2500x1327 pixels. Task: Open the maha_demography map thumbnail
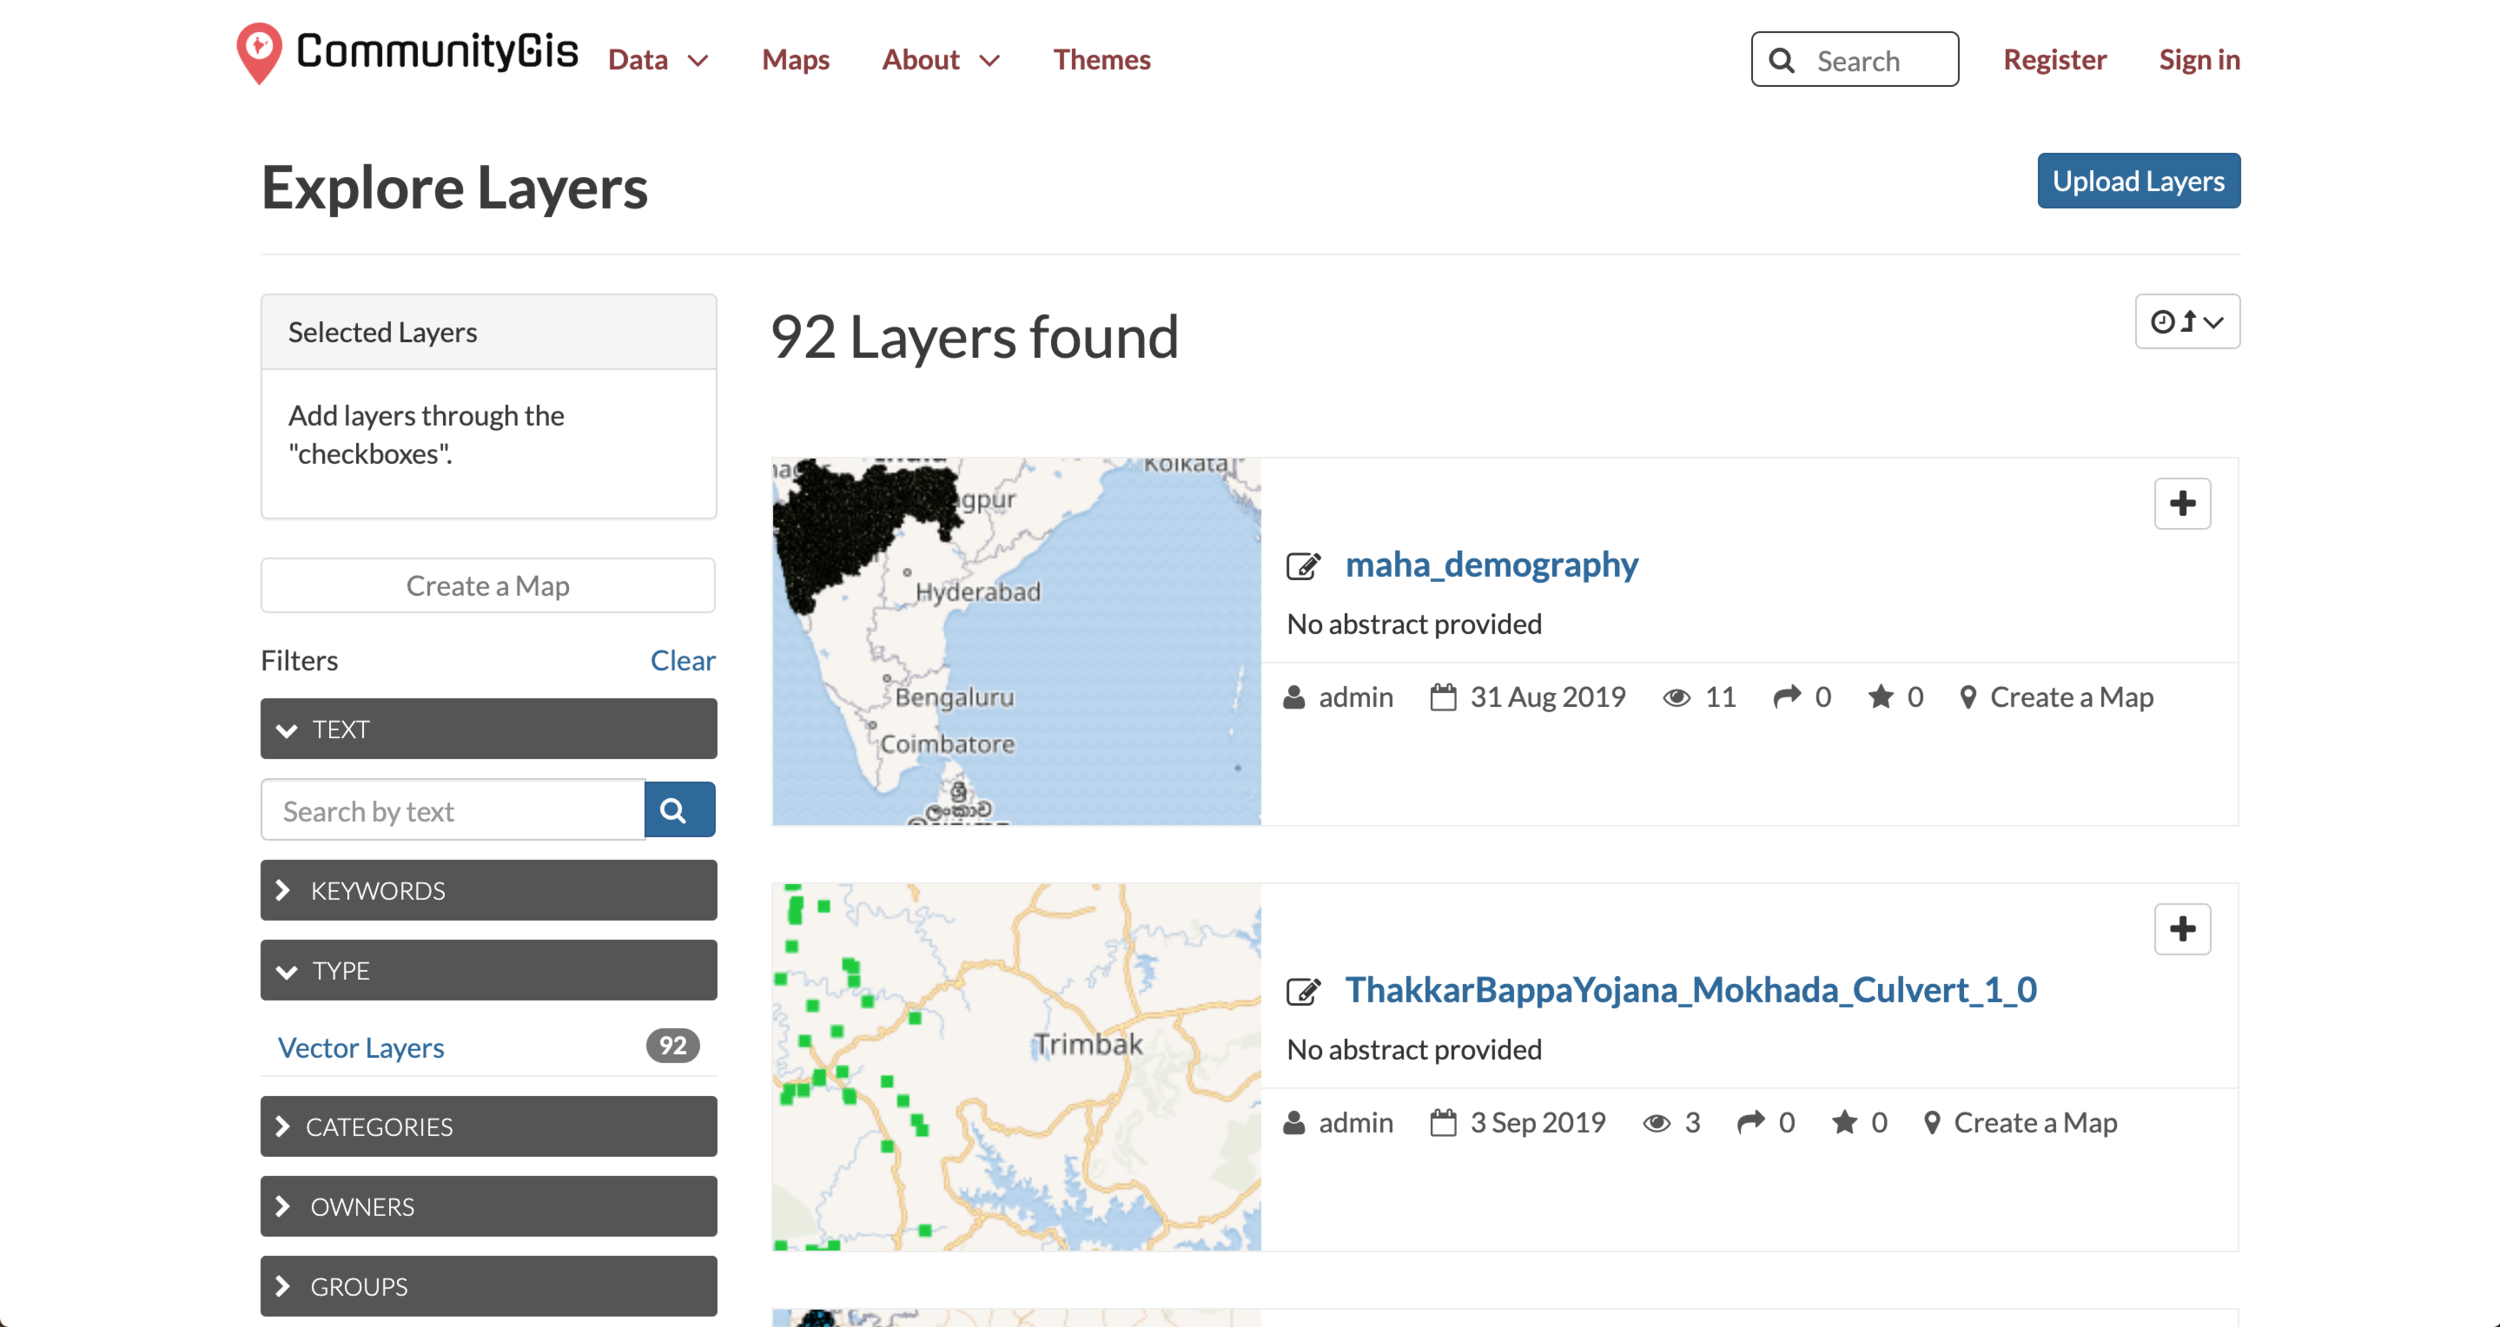[x=1016, y=642]
